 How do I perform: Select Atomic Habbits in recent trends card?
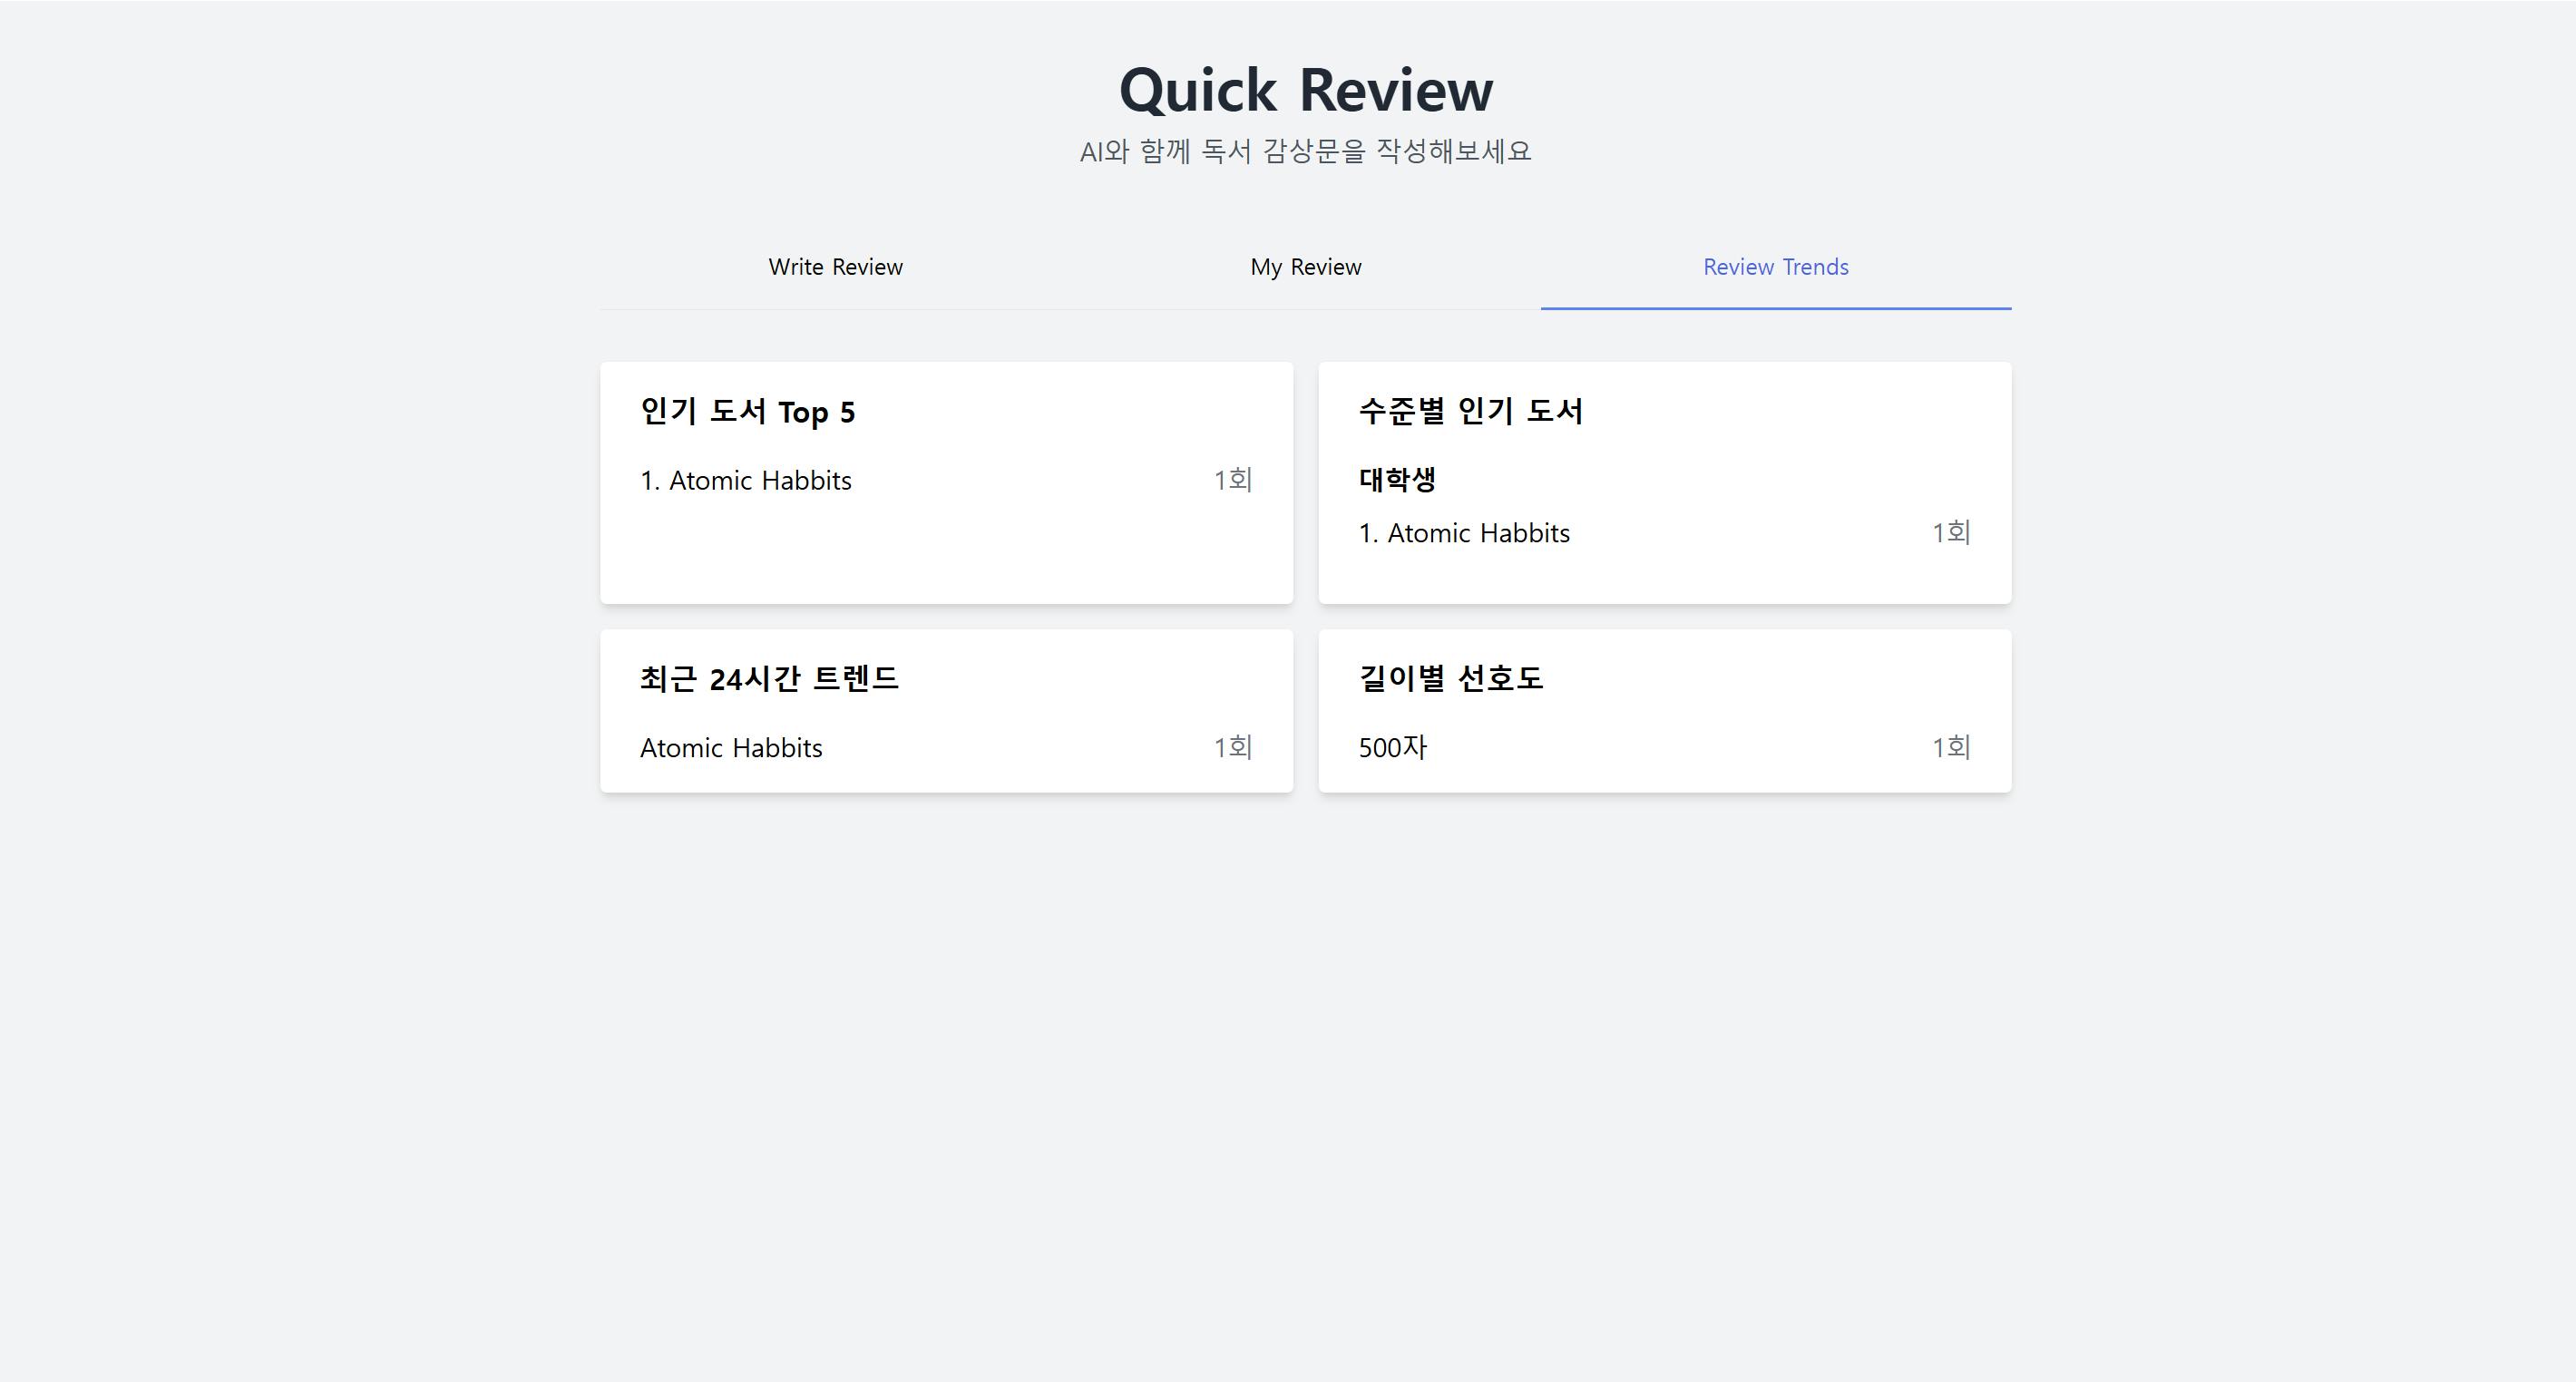coord(731,747)
